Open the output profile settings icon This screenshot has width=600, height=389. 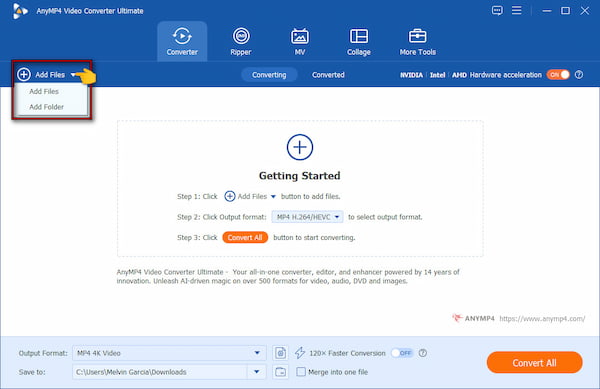[x=280, y=353]
